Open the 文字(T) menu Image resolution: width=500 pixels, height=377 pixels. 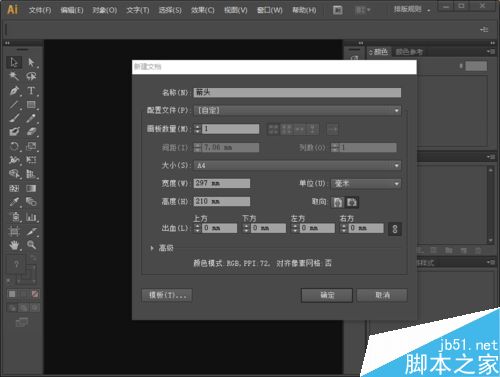click(138, 10)
